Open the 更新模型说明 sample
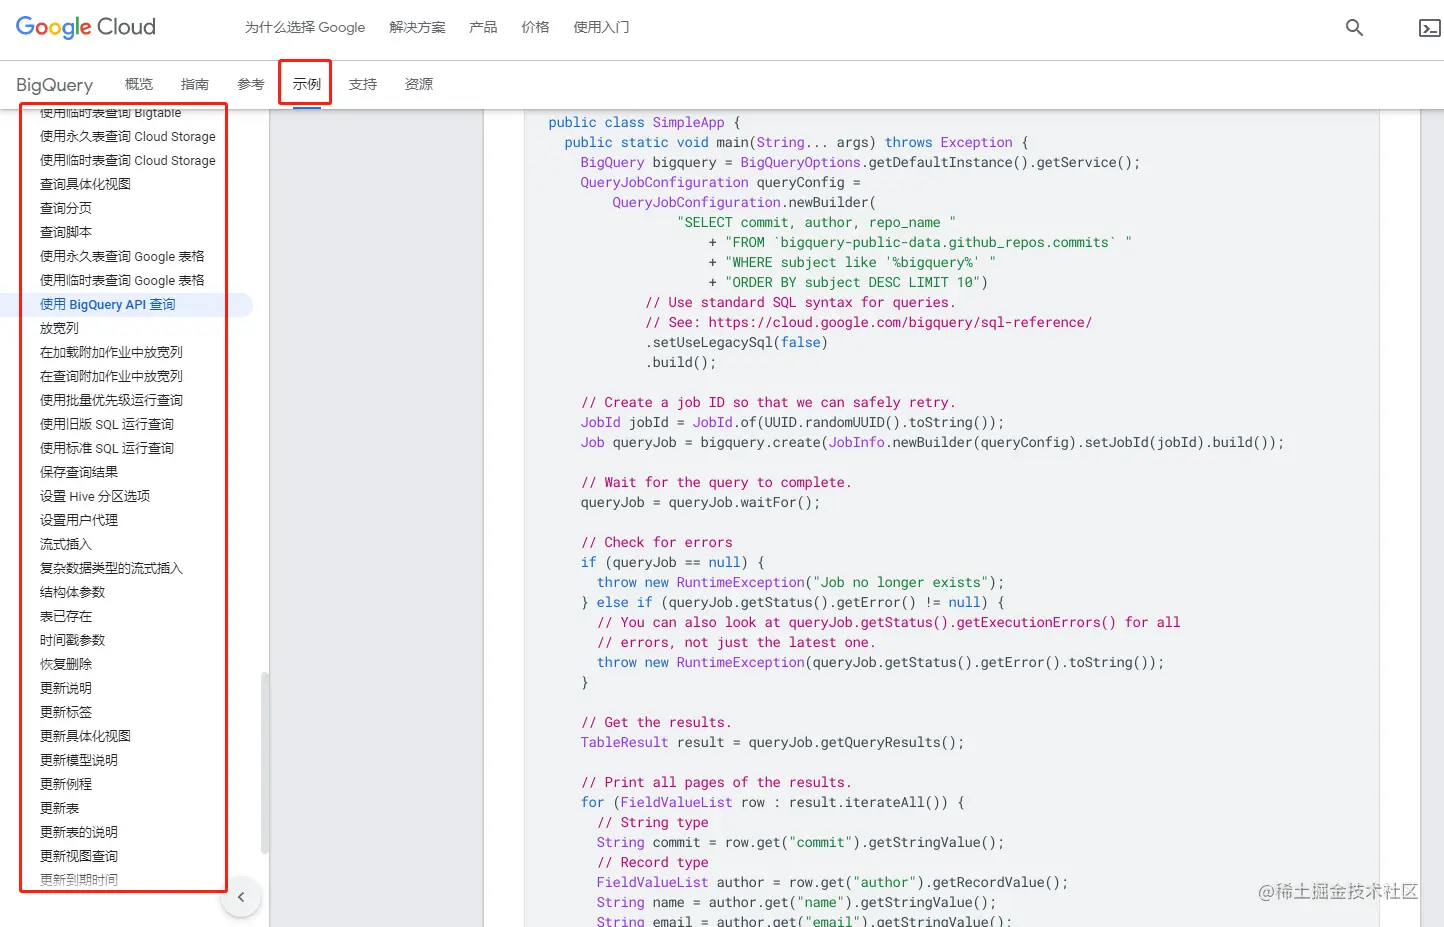Image resolution: width=1444 pixels, height=927 pixels. 79,760
